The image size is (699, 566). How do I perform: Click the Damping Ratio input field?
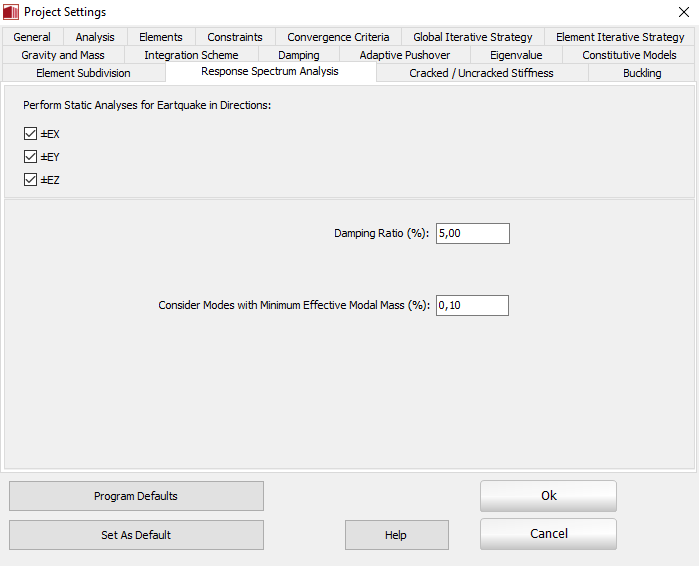[x=472, y=233]
